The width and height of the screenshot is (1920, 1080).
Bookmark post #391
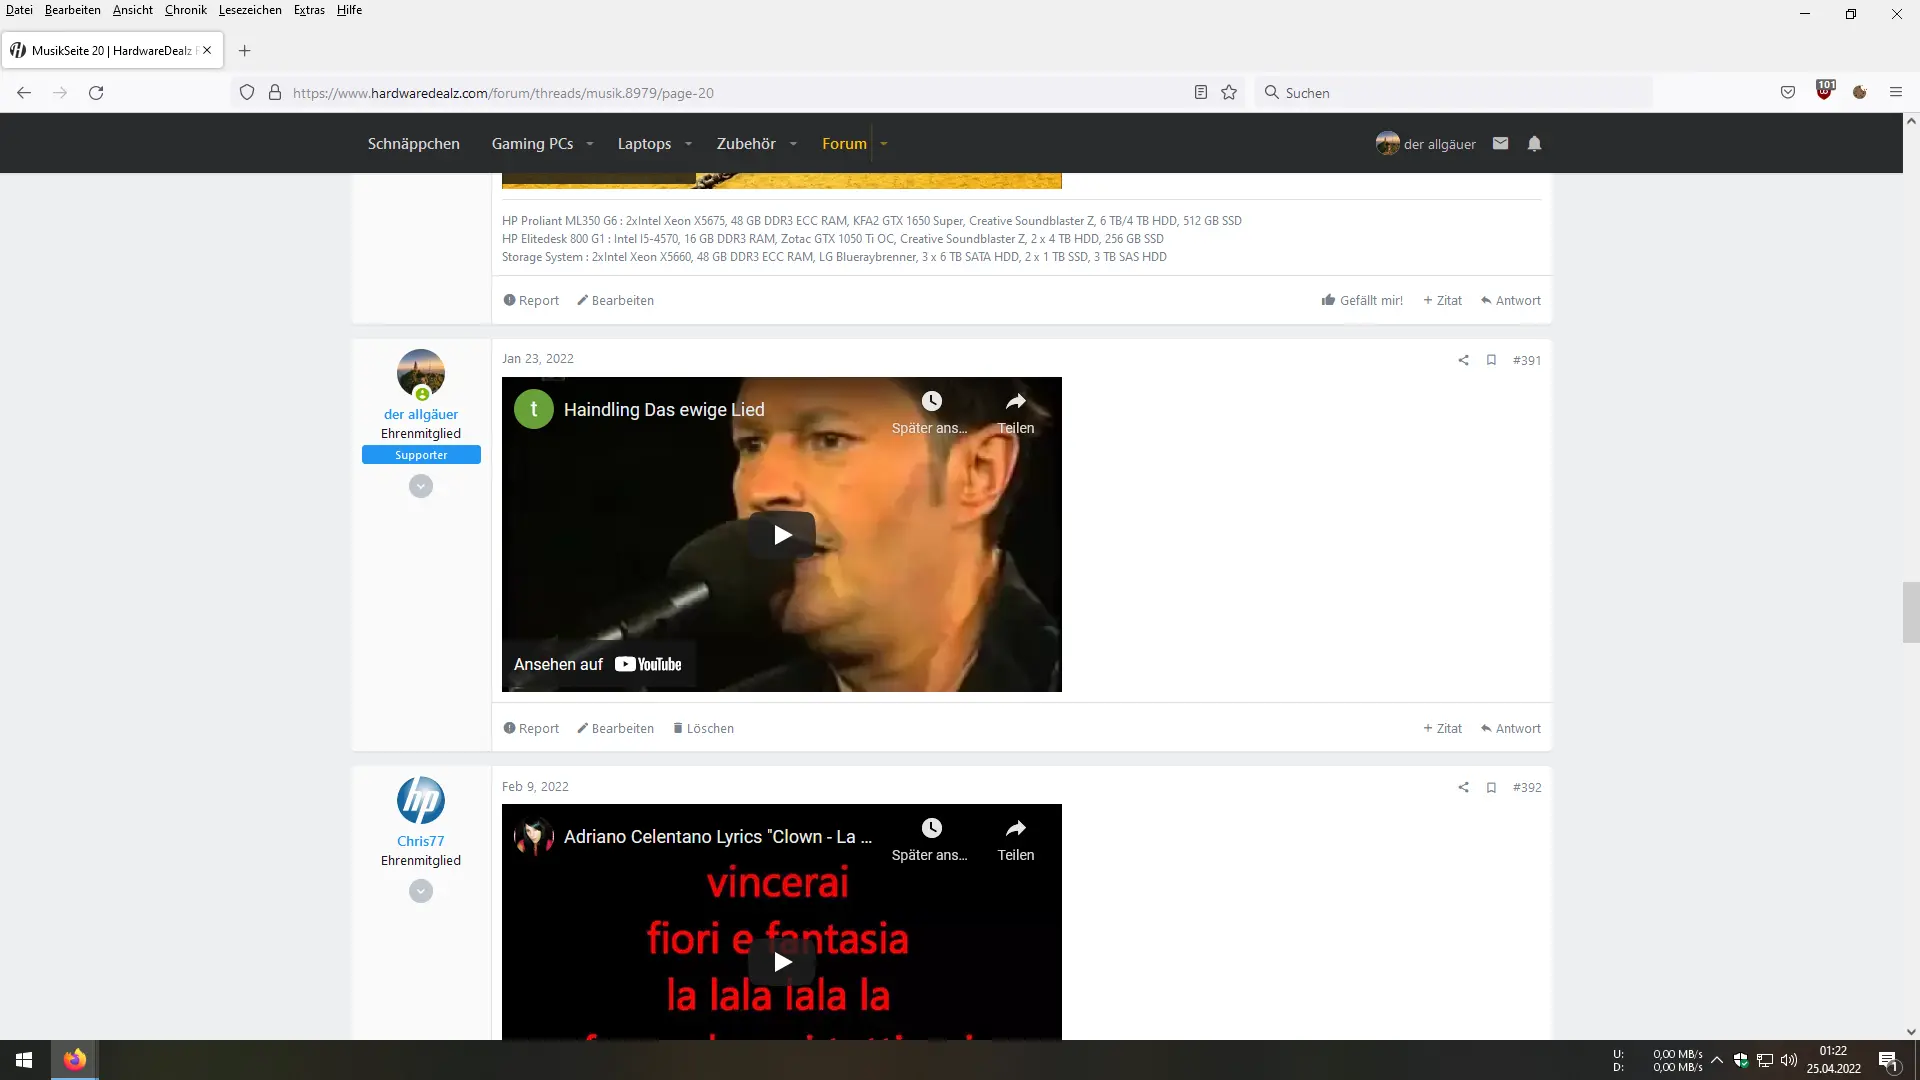point(1491,360)
